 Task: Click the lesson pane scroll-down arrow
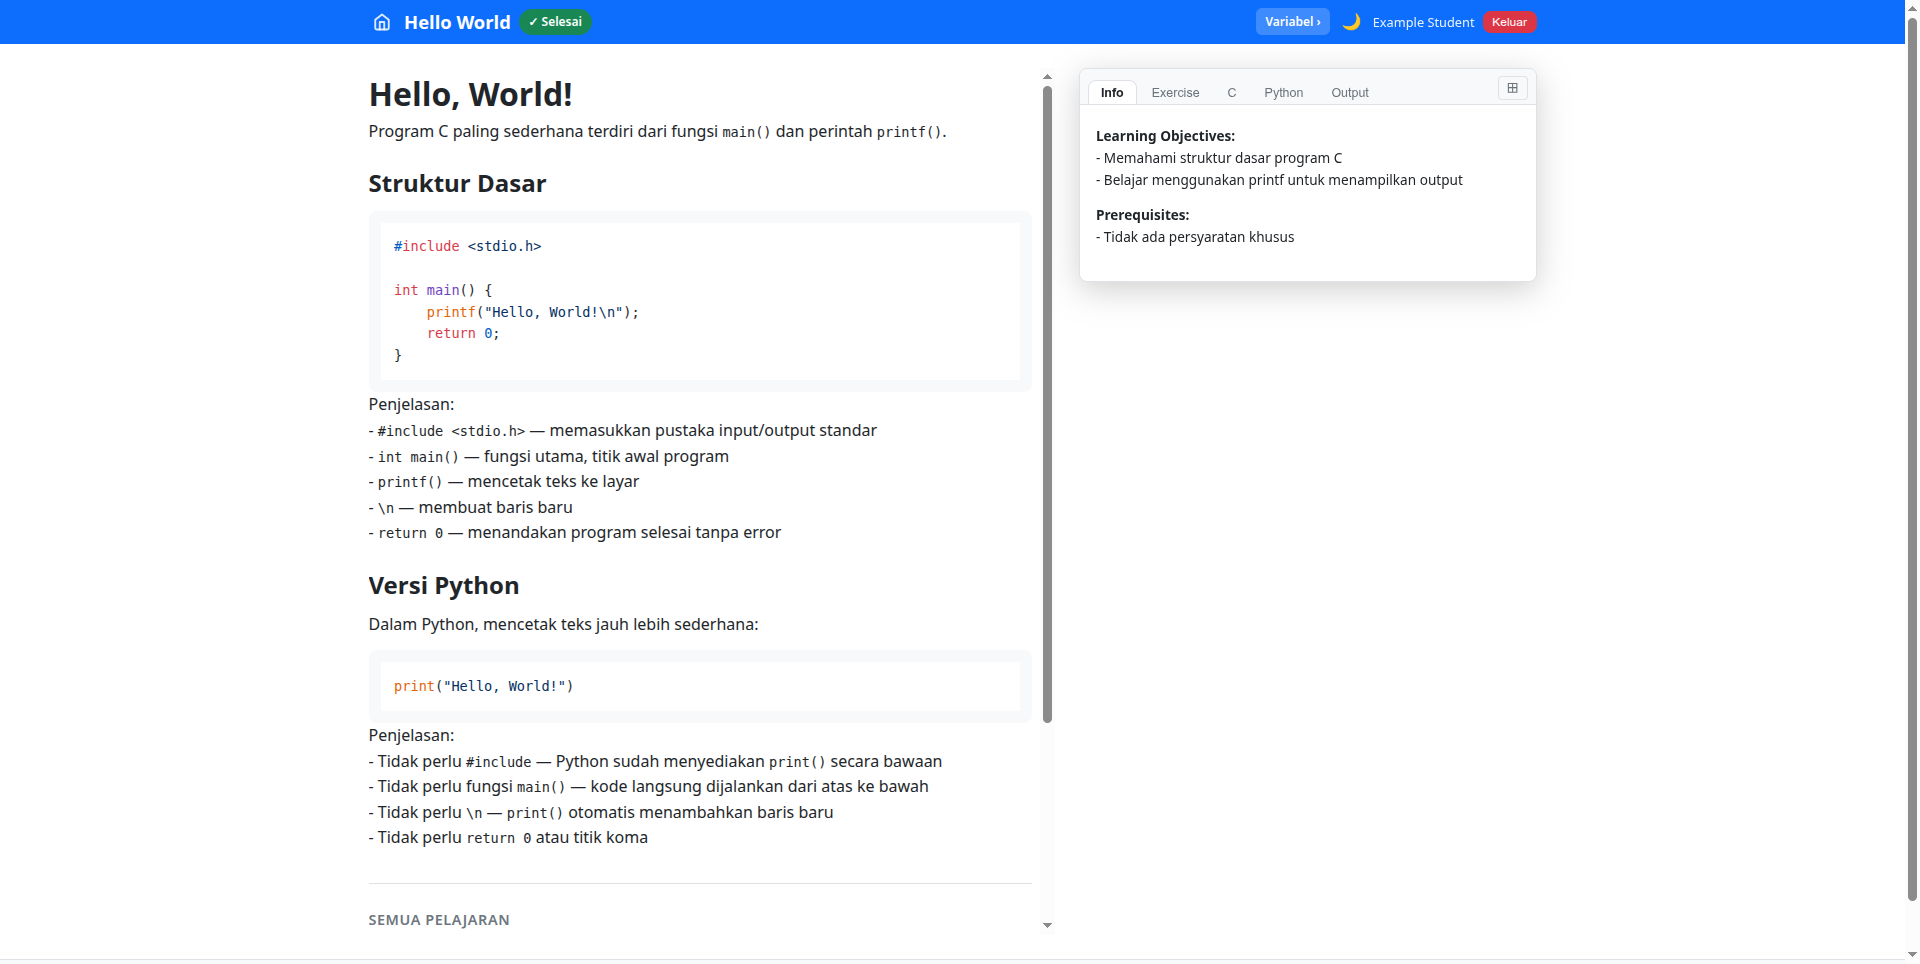coord(1047,925)
